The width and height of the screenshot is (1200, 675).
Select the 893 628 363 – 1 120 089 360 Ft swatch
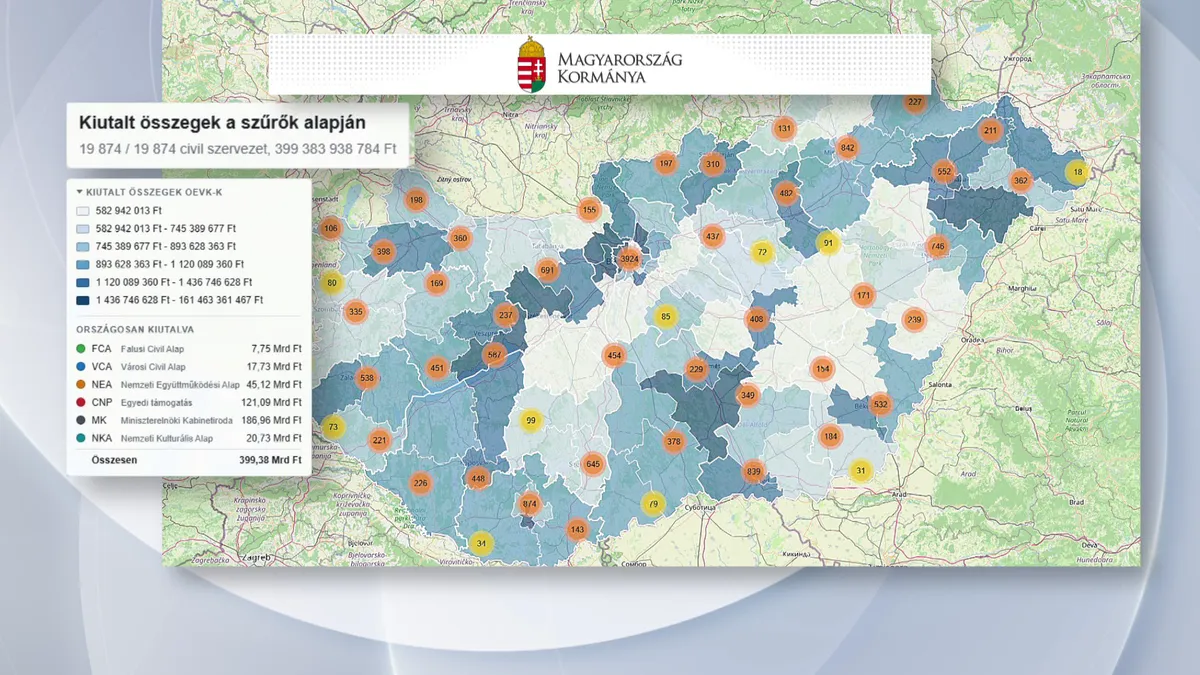click(x=84, y=264)
